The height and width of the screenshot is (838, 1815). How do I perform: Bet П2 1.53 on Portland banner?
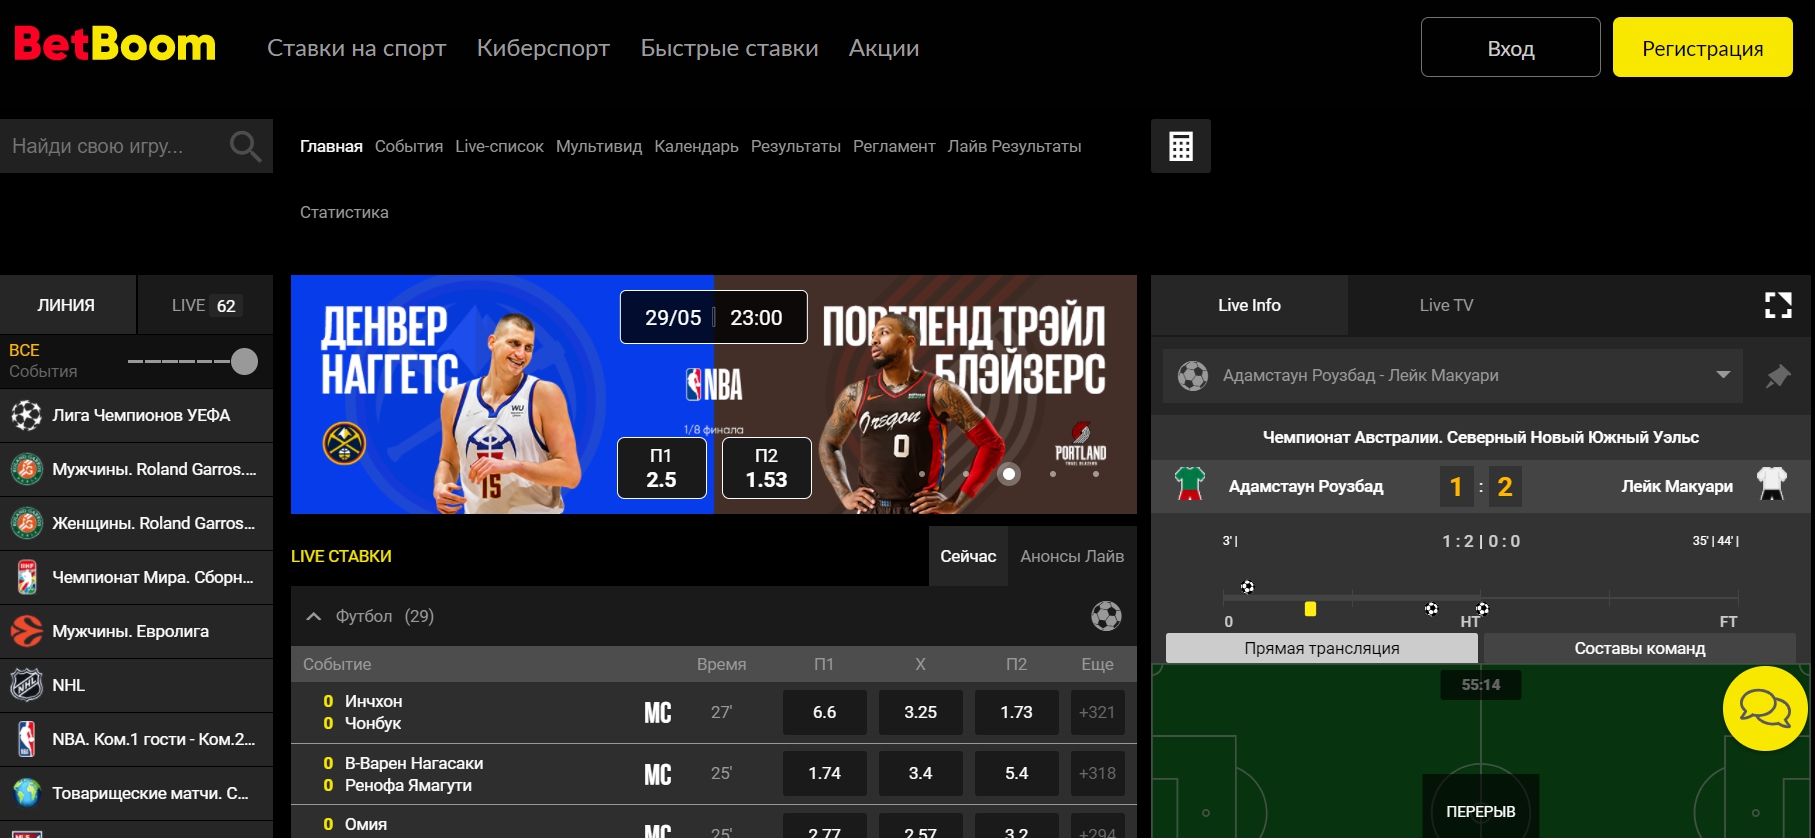767,468
